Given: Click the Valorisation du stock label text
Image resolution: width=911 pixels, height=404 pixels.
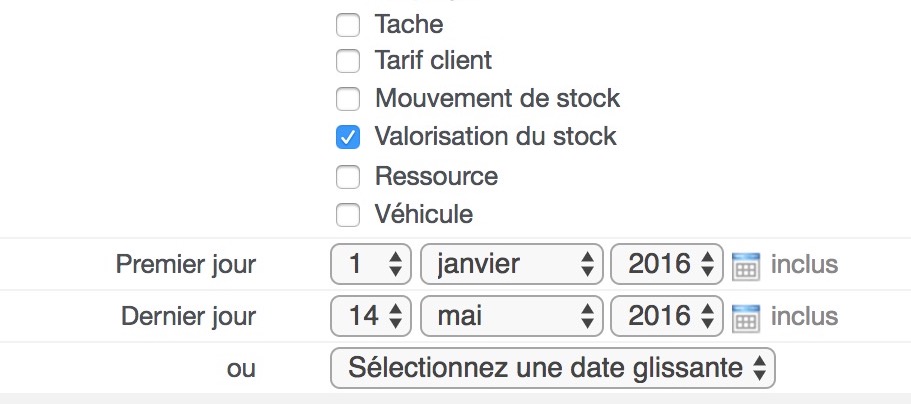Looking at the screenshot, I should pos(496,137).
